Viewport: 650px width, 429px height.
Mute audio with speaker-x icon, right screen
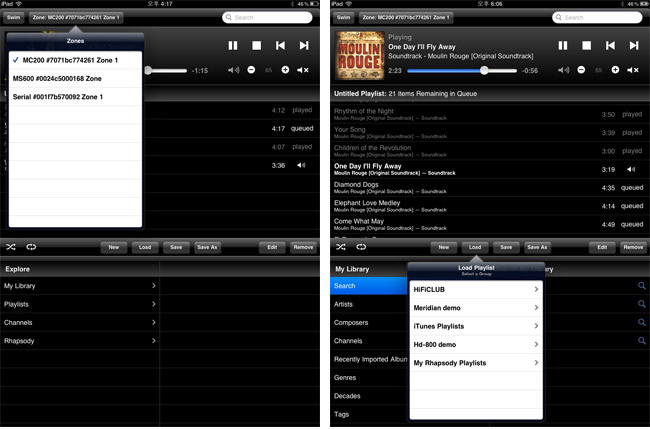click(633, 70)
